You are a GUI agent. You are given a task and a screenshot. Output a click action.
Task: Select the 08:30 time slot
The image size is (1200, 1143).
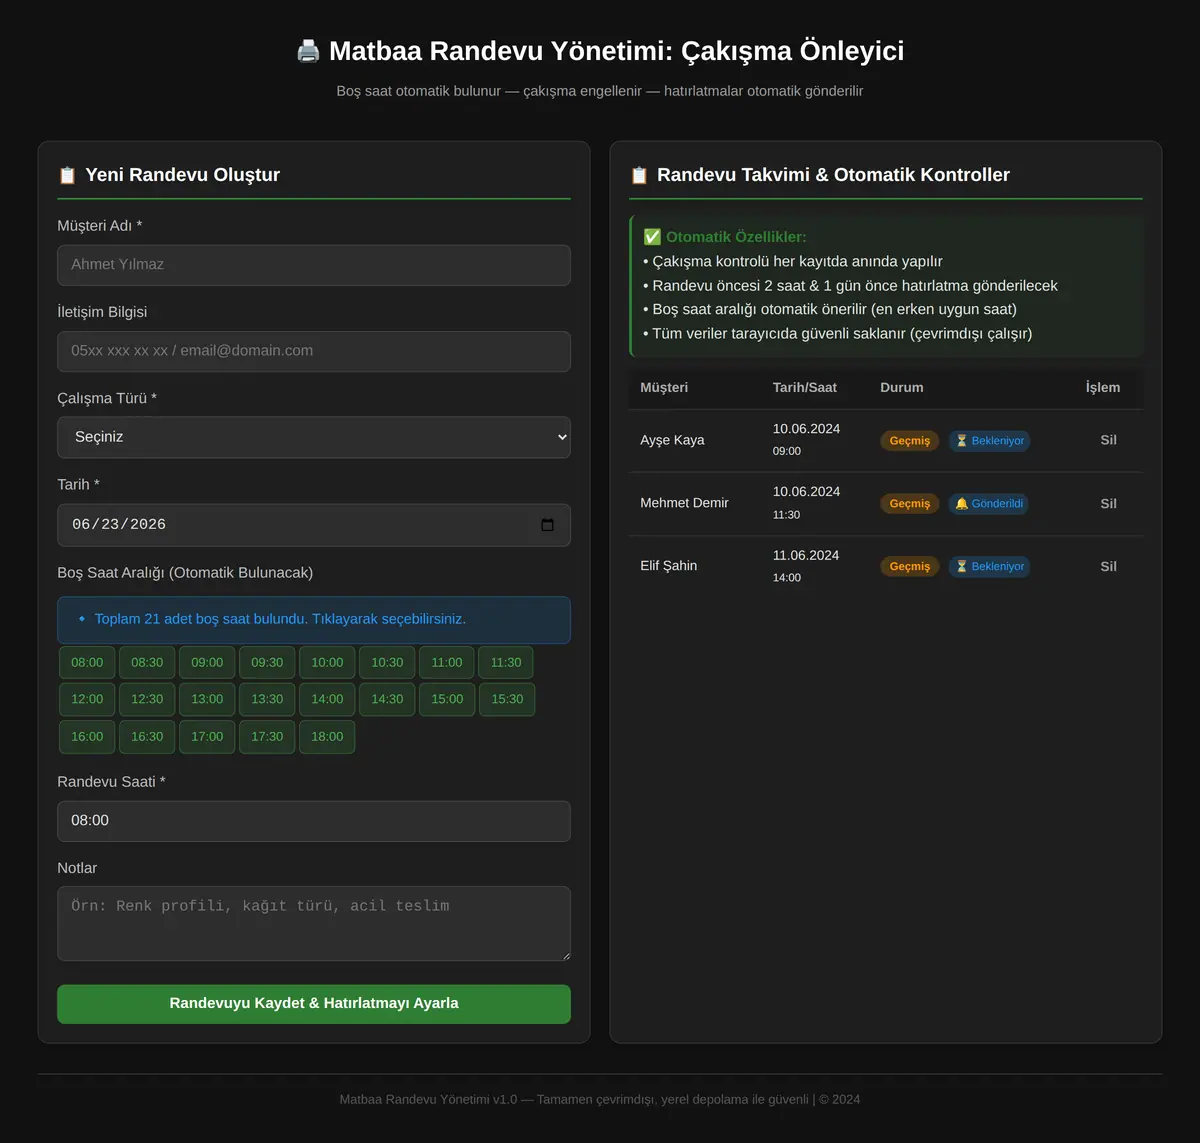click(147, 662)
